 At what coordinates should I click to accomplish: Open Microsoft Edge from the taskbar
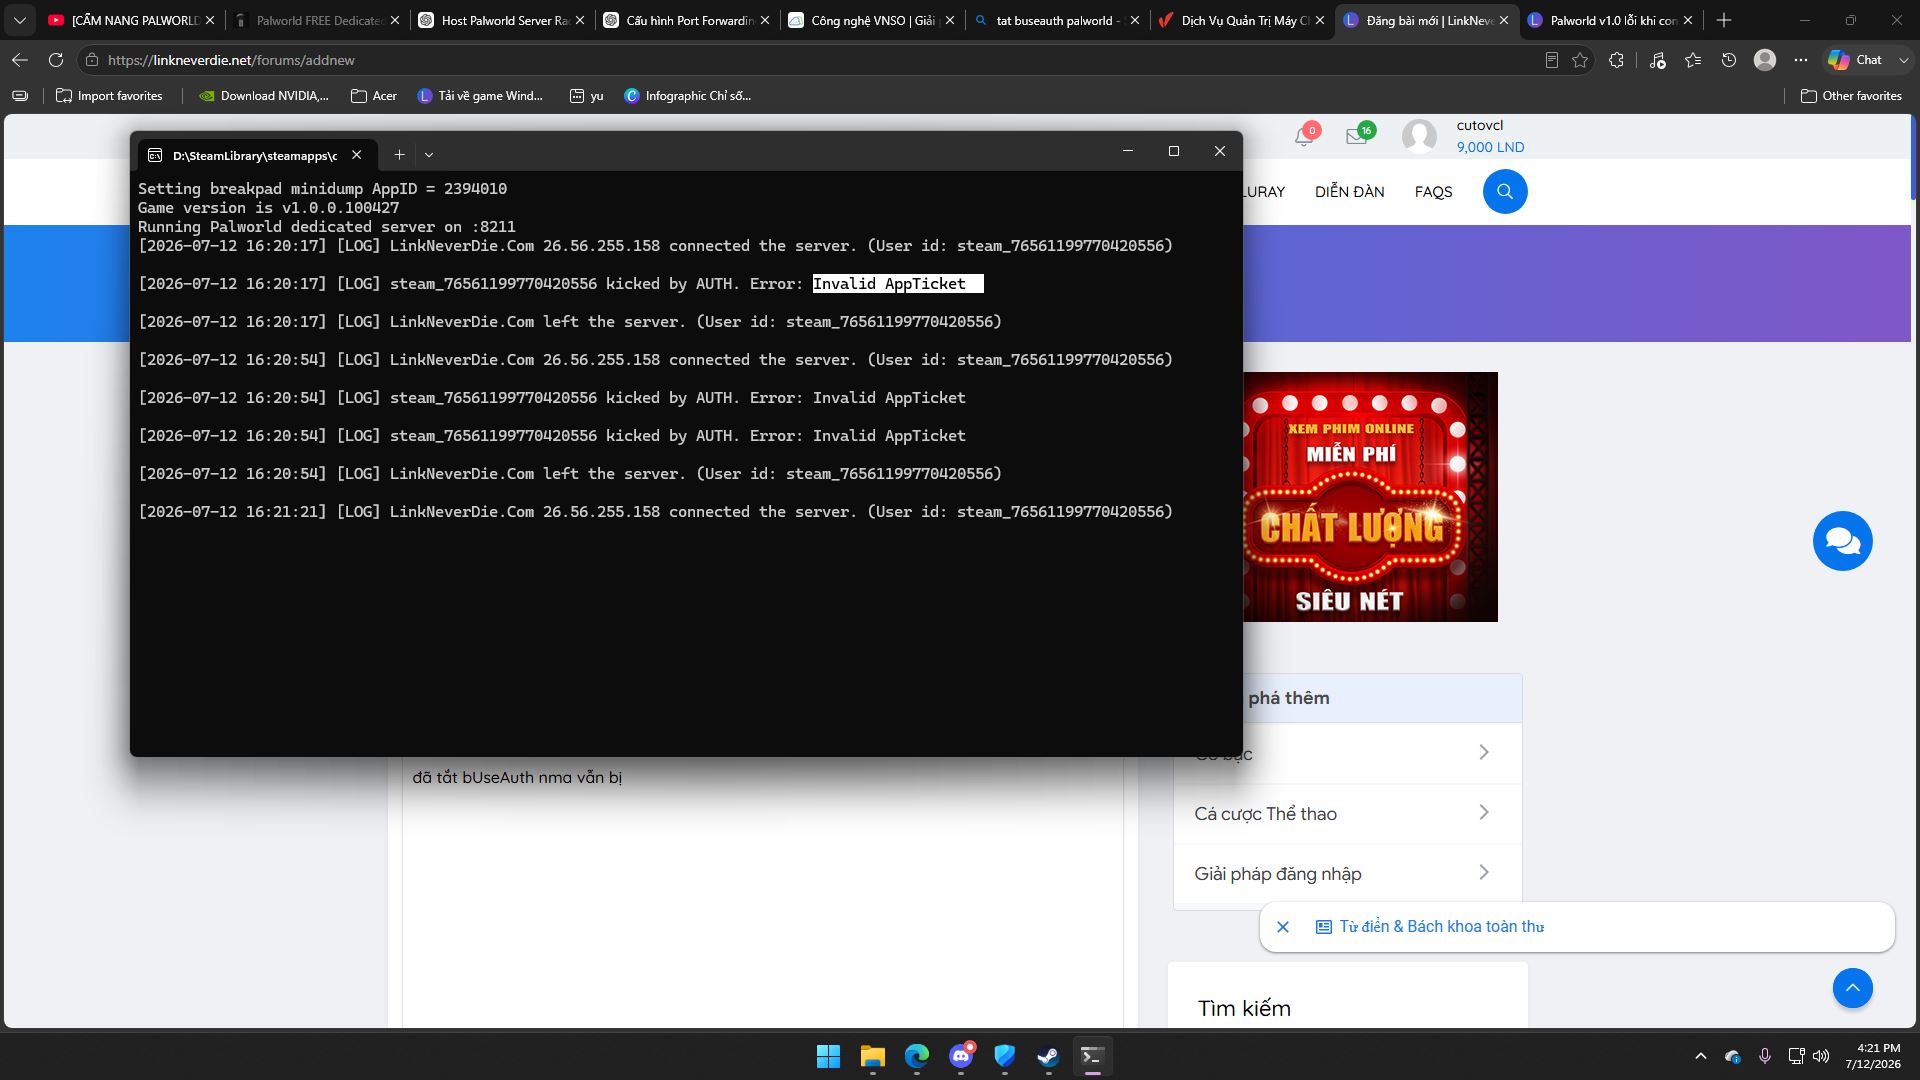tap(917, 1056)
